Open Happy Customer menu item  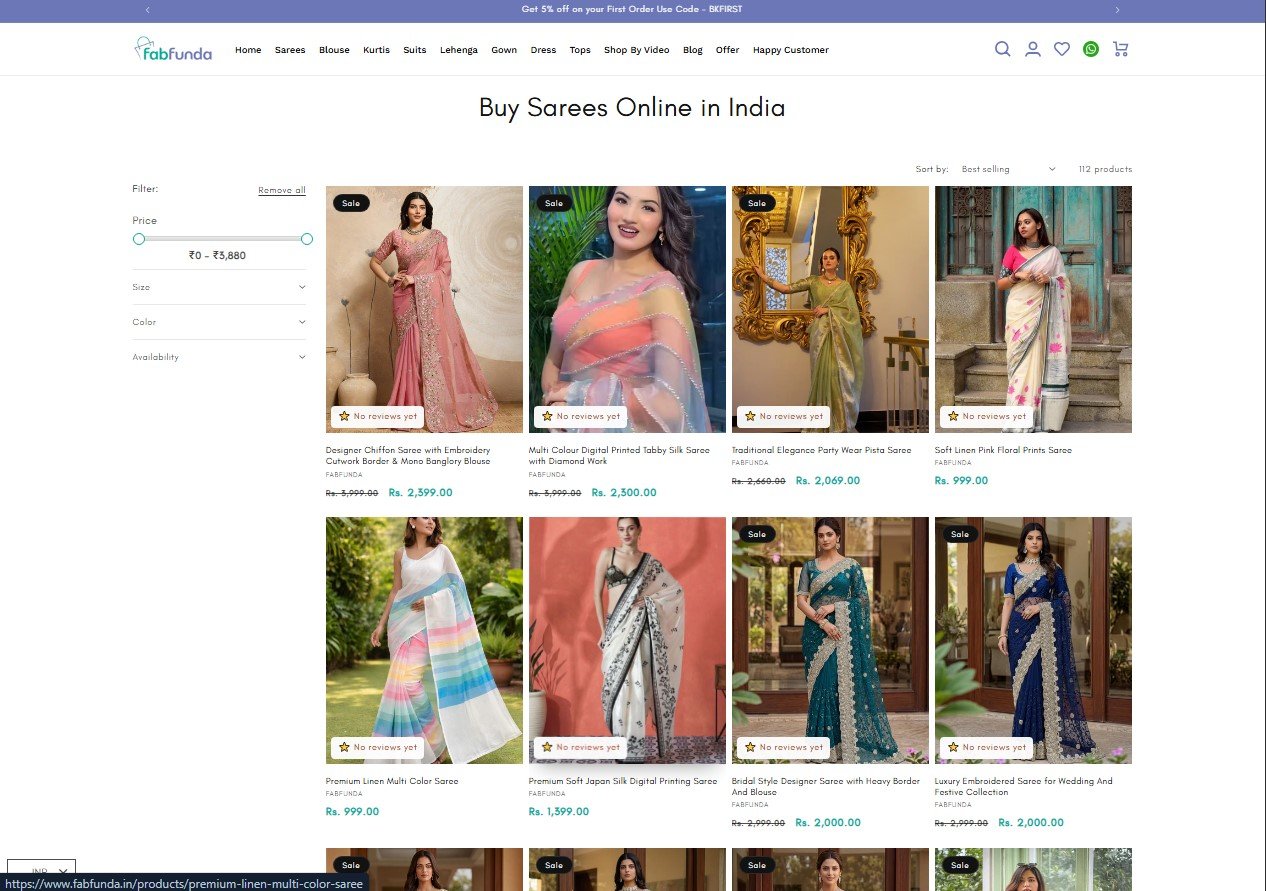point(790,50)
